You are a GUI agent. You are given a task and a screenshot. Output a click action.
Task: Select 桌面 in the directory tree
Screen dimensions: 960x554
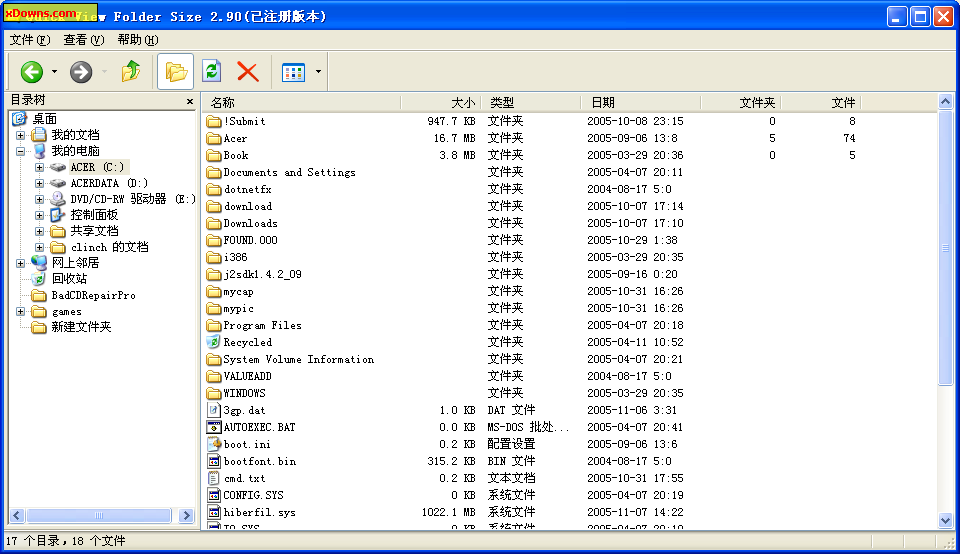[44, 119]
